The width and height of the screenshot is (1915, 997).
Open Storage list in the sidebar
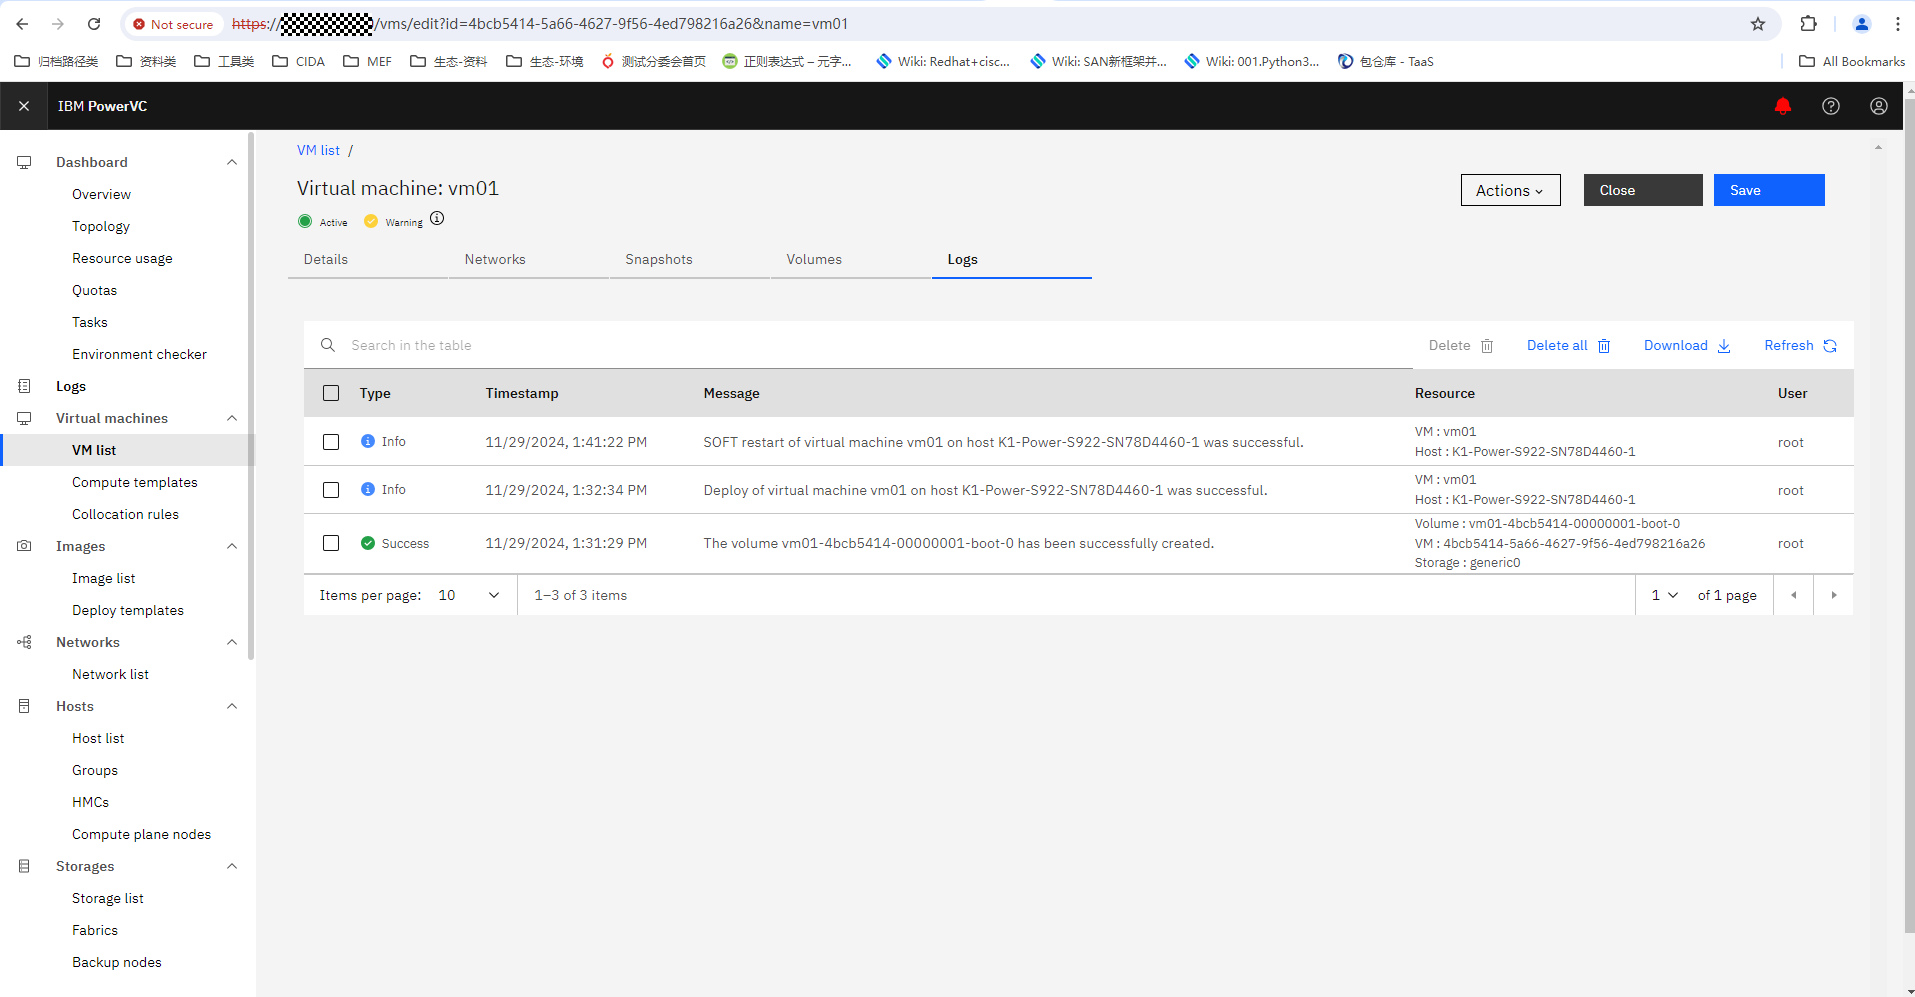[x=108, y=898]
